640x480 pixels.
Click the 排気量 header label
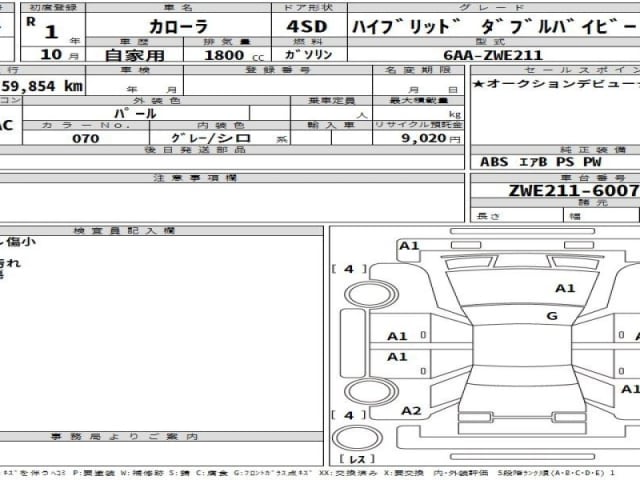(227, 42)
